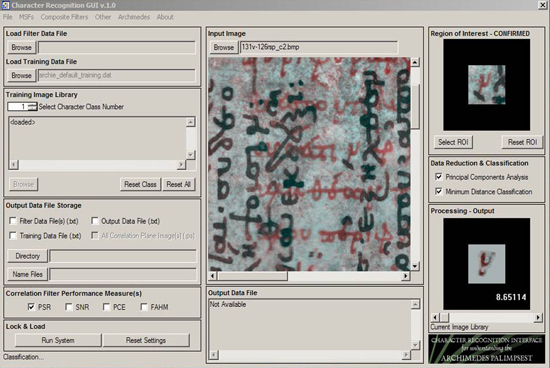The width and height of the screenshot is (550, 368).
Task: Click the input image vertical scrollbar thumb
Action: click(415, 107)
